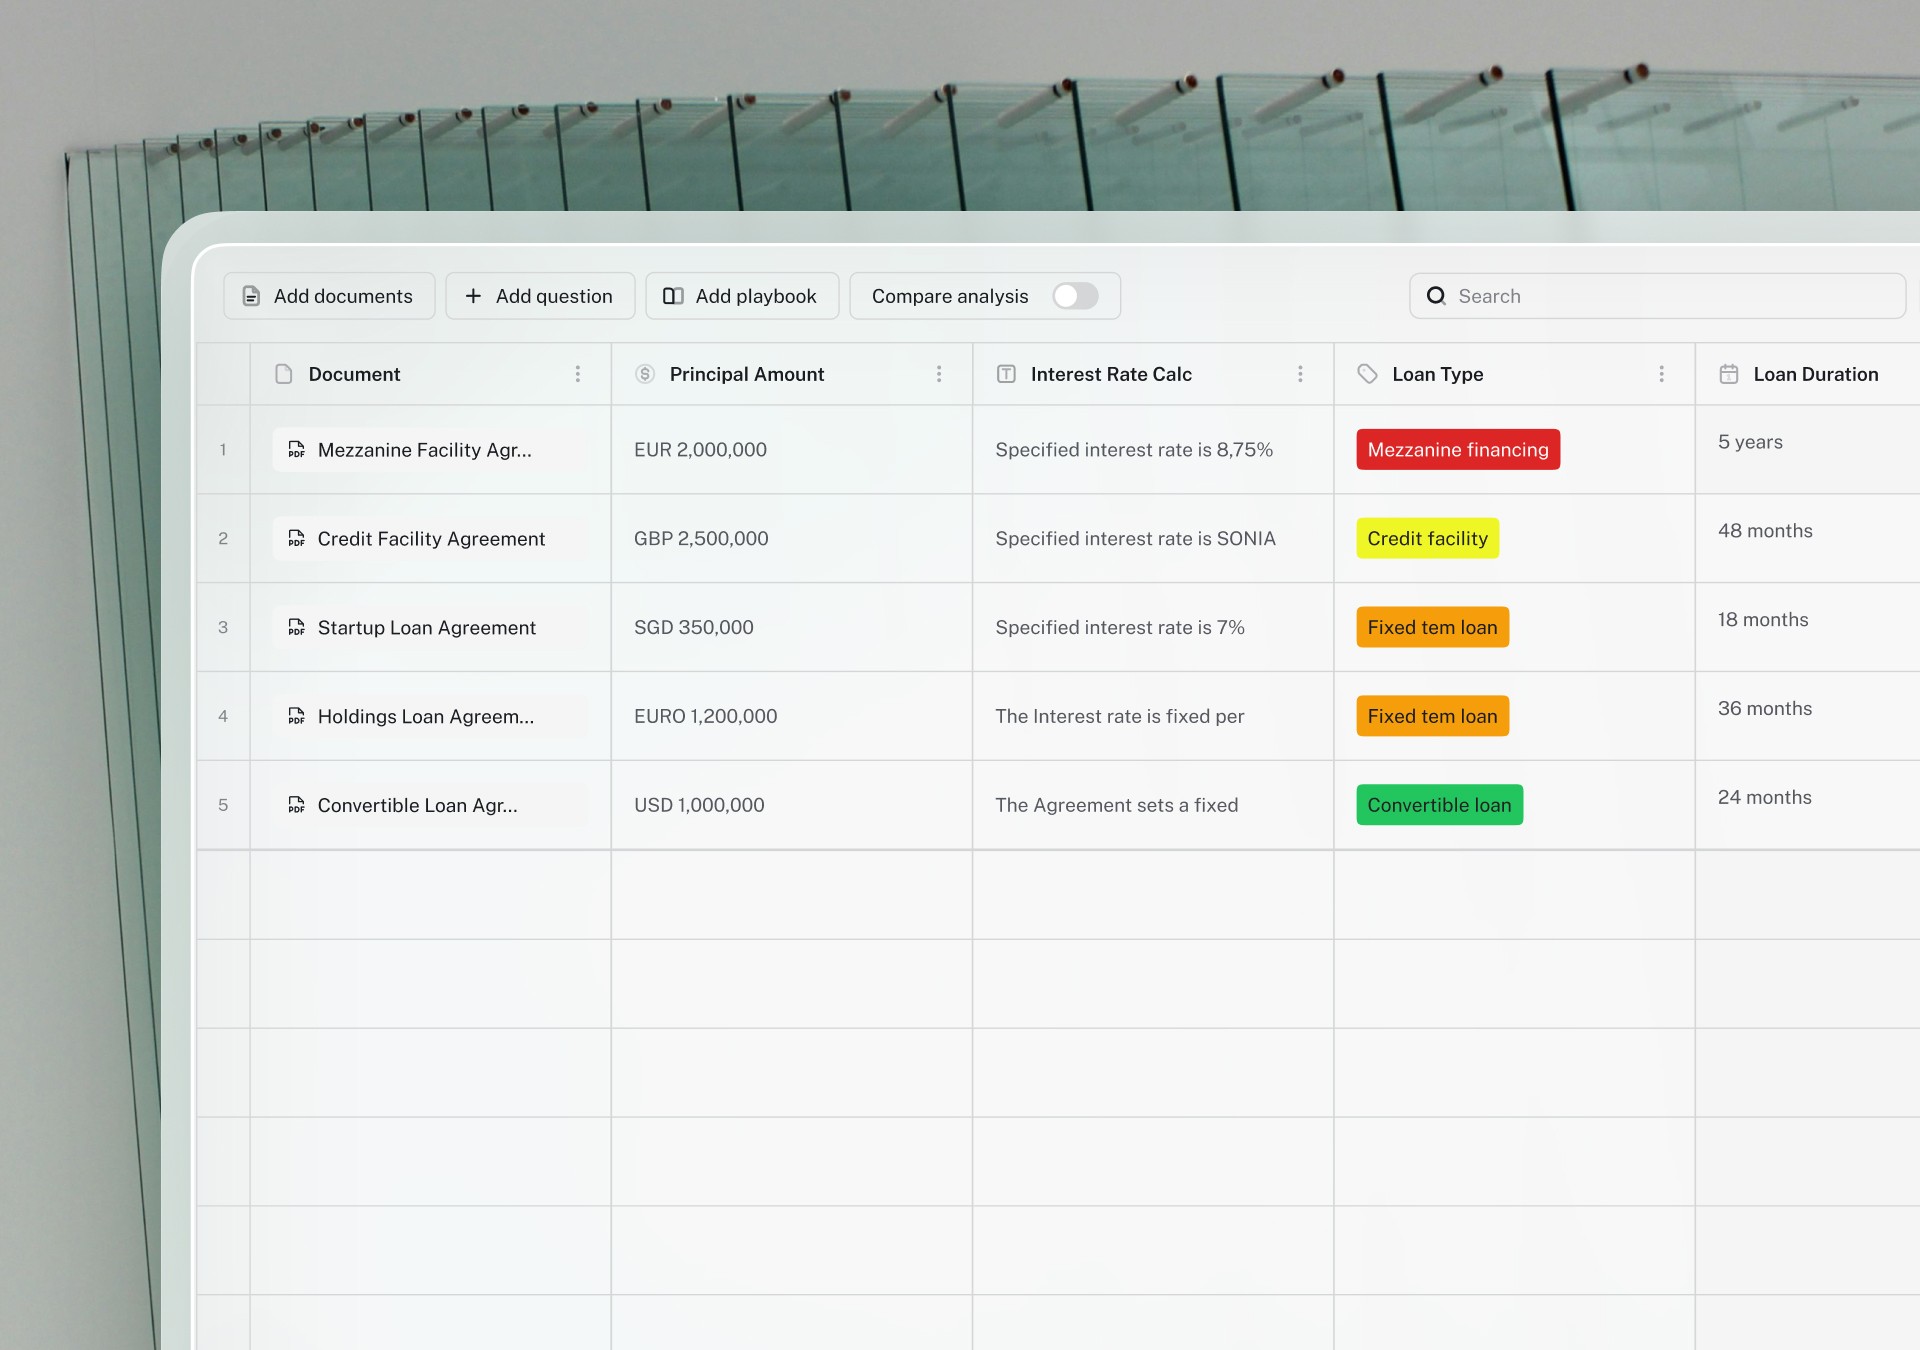This screenshot has width=1920, height=1350.
Task: Click the PDF icon for Startup Loan Agreement
Action: (296, 627)
